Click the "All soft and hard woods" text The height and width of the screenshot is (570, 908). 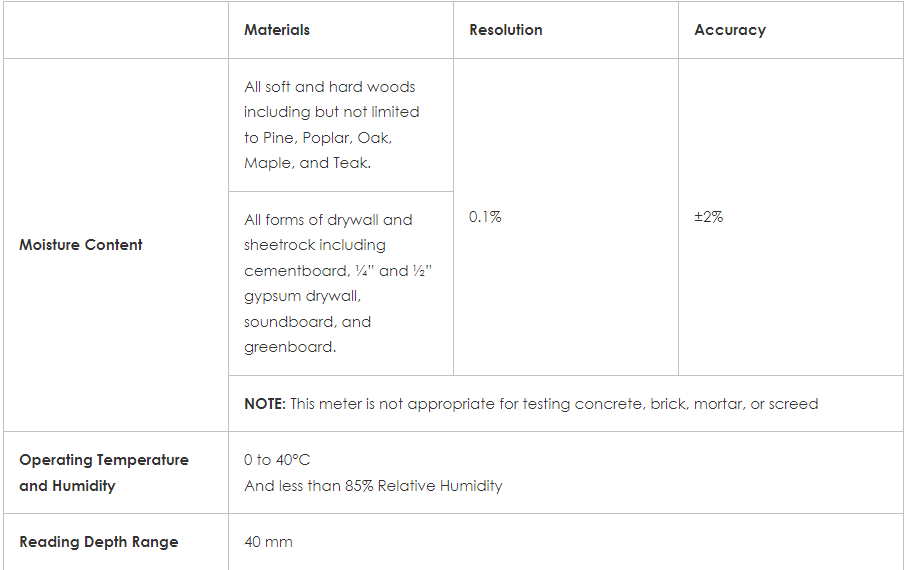[x=330, y=87]
